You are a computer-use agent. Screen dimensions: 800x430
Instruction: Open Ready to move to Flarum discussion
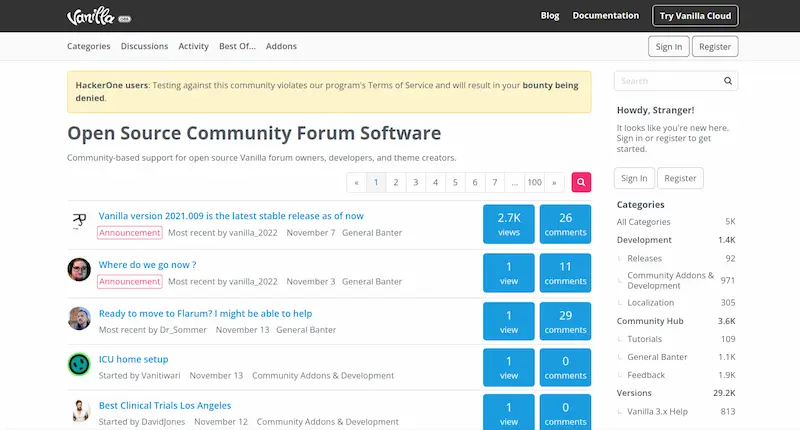pyautogui.click(x=205, y=313)
